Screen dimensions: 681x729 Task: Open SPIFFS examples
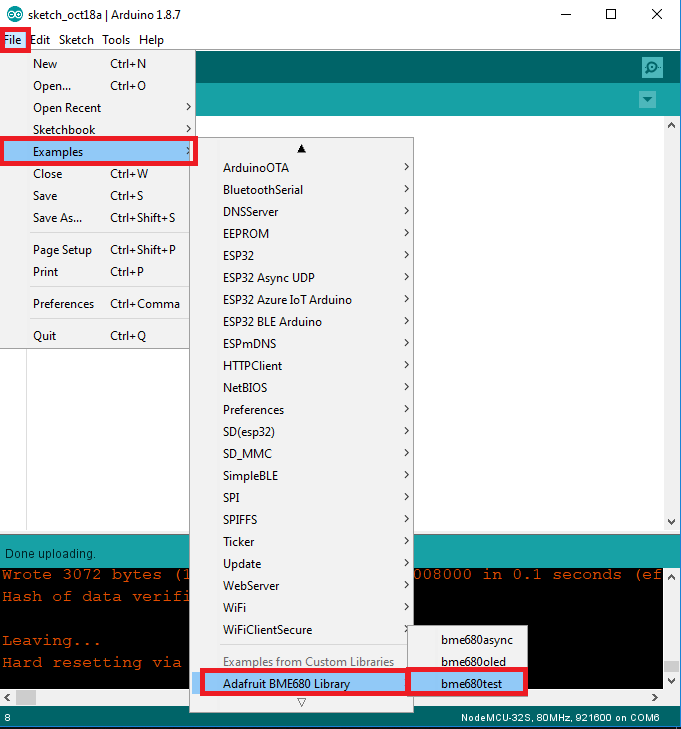pos(302,520)
